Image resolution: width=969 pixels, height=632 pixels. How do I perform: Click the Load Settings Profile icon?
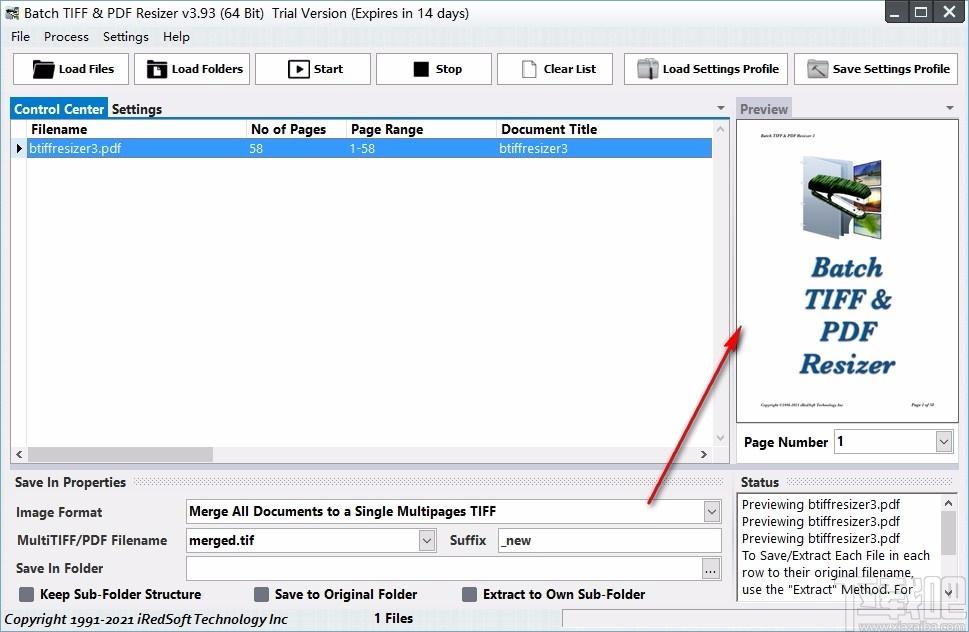tap(647, 69)
